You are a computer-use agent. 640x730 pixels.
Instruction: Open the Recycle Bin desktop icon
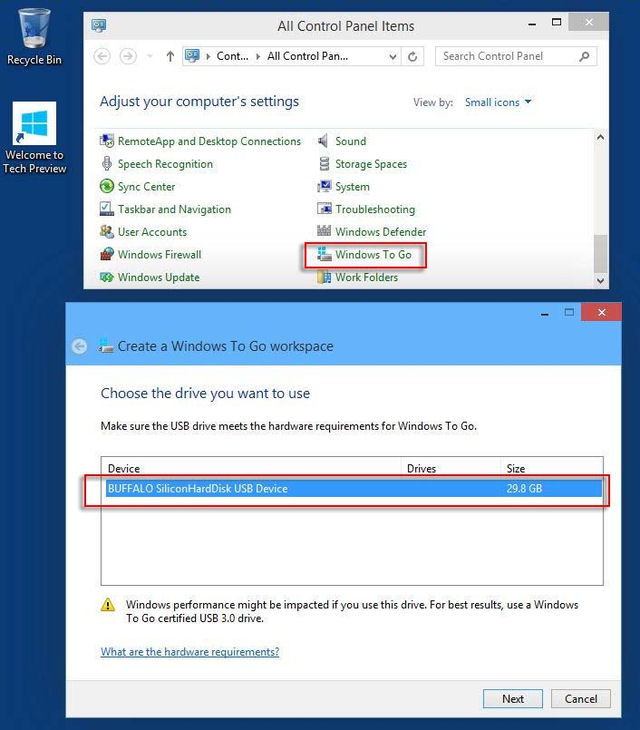pyautogui.click(x=34, y=37)
